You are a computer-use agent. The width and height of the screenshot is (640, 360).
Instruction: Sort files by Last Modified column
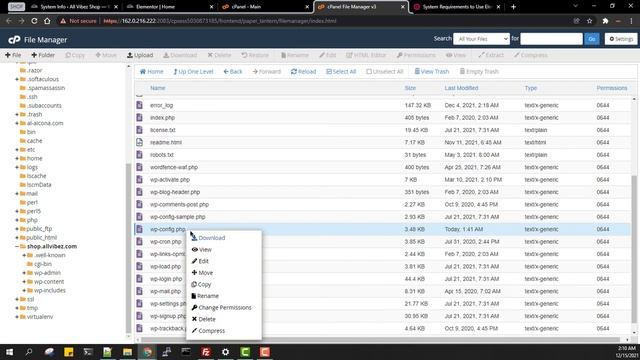(461, 88)
